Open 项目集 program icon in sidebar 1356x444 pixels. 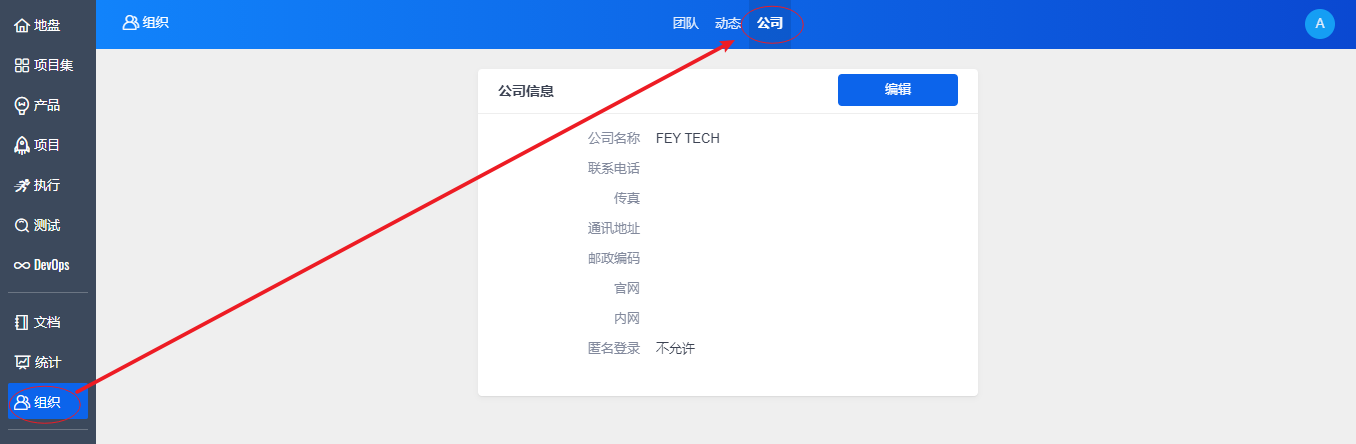coord(22,65)
